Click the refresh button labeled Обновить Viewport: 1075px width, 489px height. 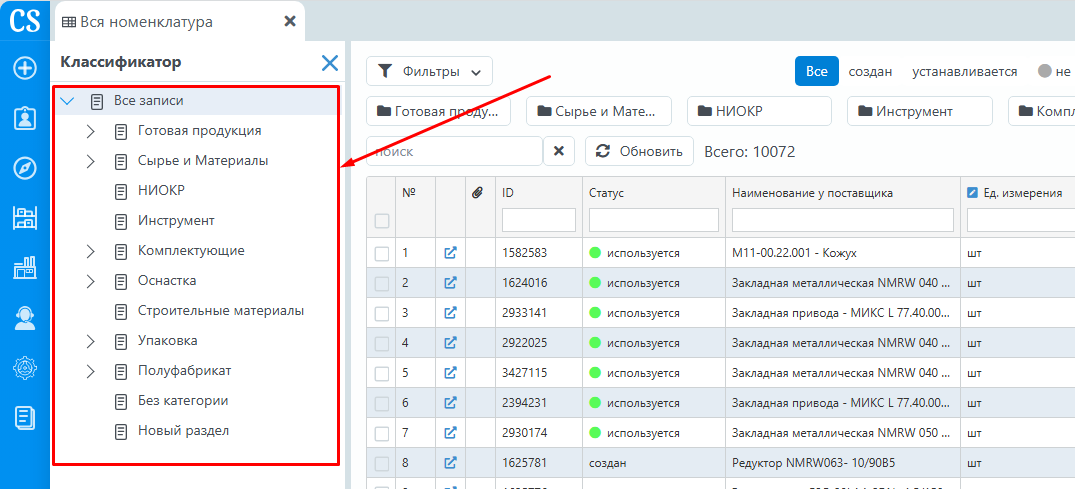[x=639, y=151]
